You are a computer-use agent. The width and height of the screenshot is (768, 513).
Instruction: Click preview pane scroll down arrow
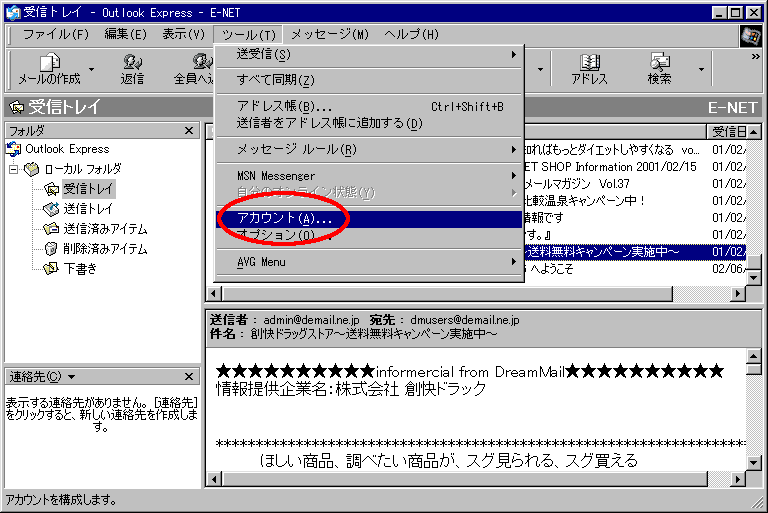click(x=754, y=463)
